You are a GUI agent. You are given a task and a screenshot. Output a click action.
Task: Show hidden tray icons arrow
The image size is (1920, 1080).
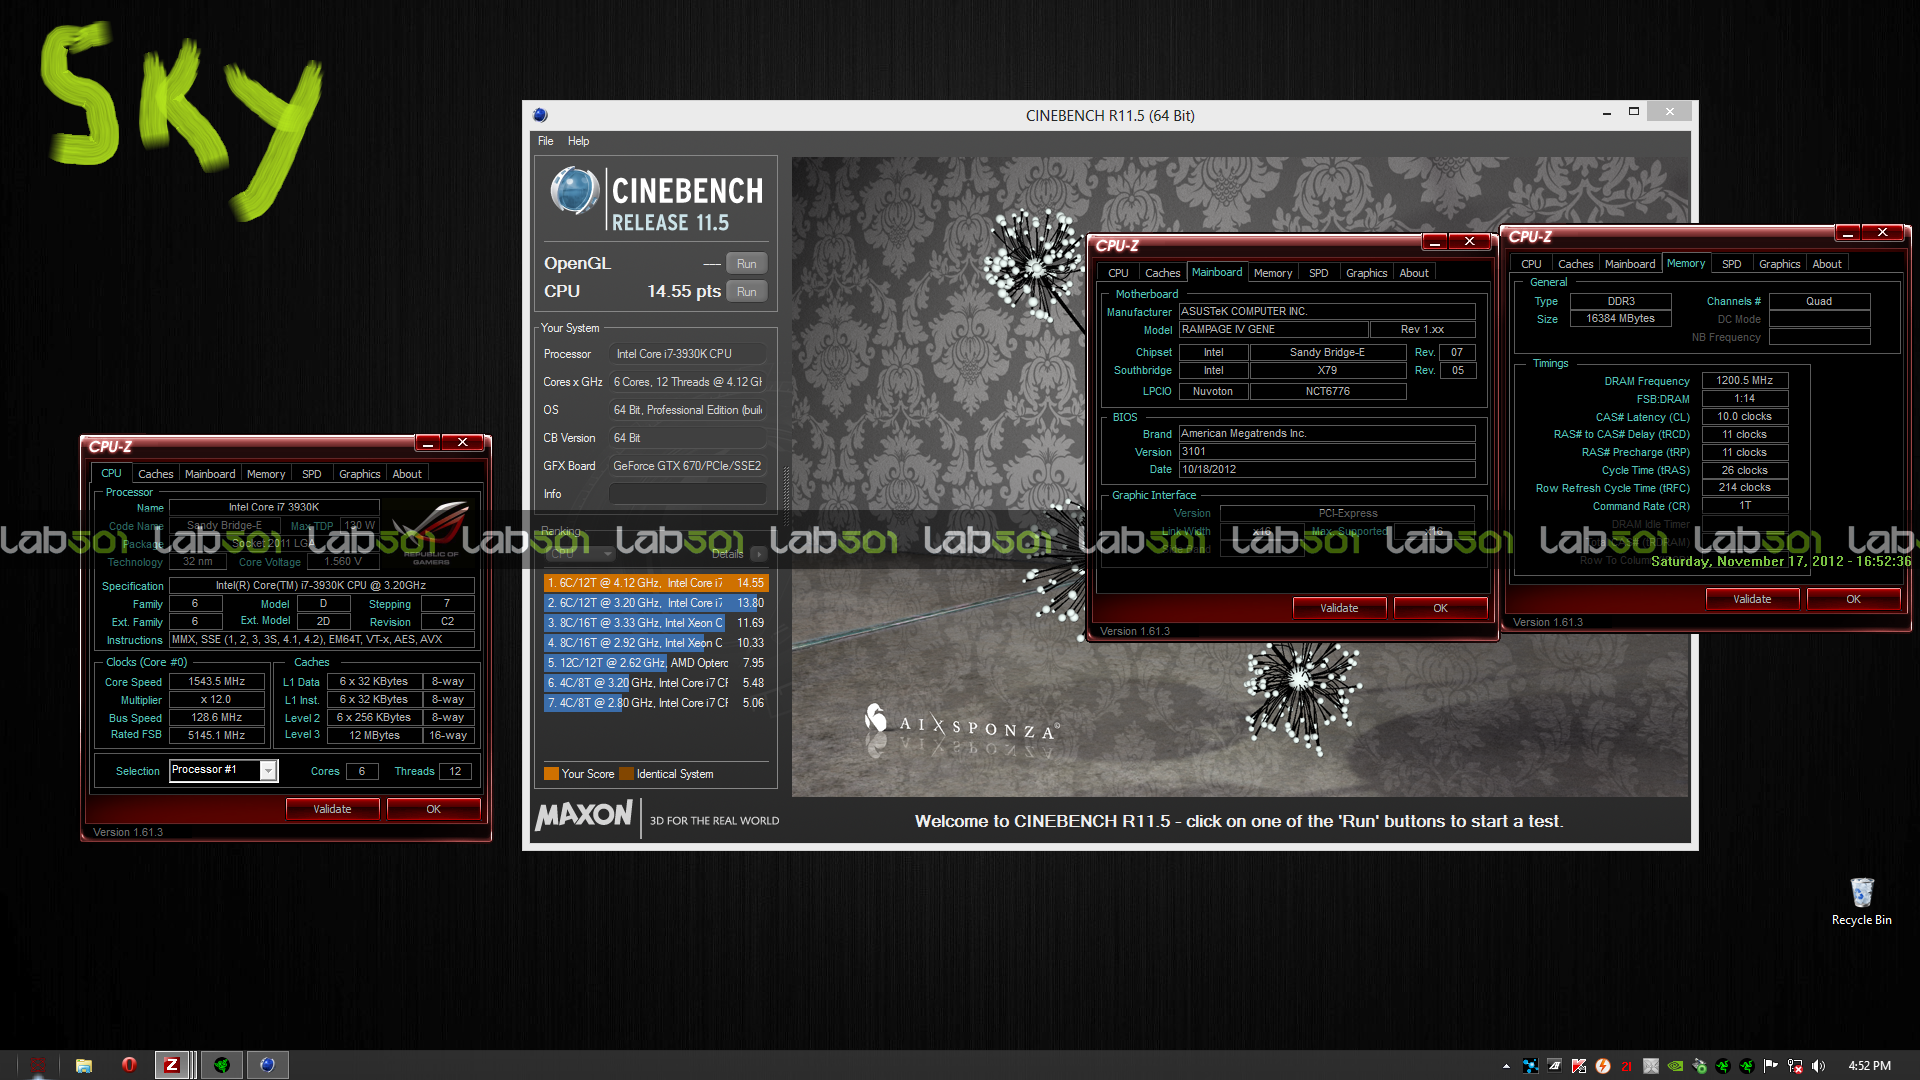tap(1506, 1066)
